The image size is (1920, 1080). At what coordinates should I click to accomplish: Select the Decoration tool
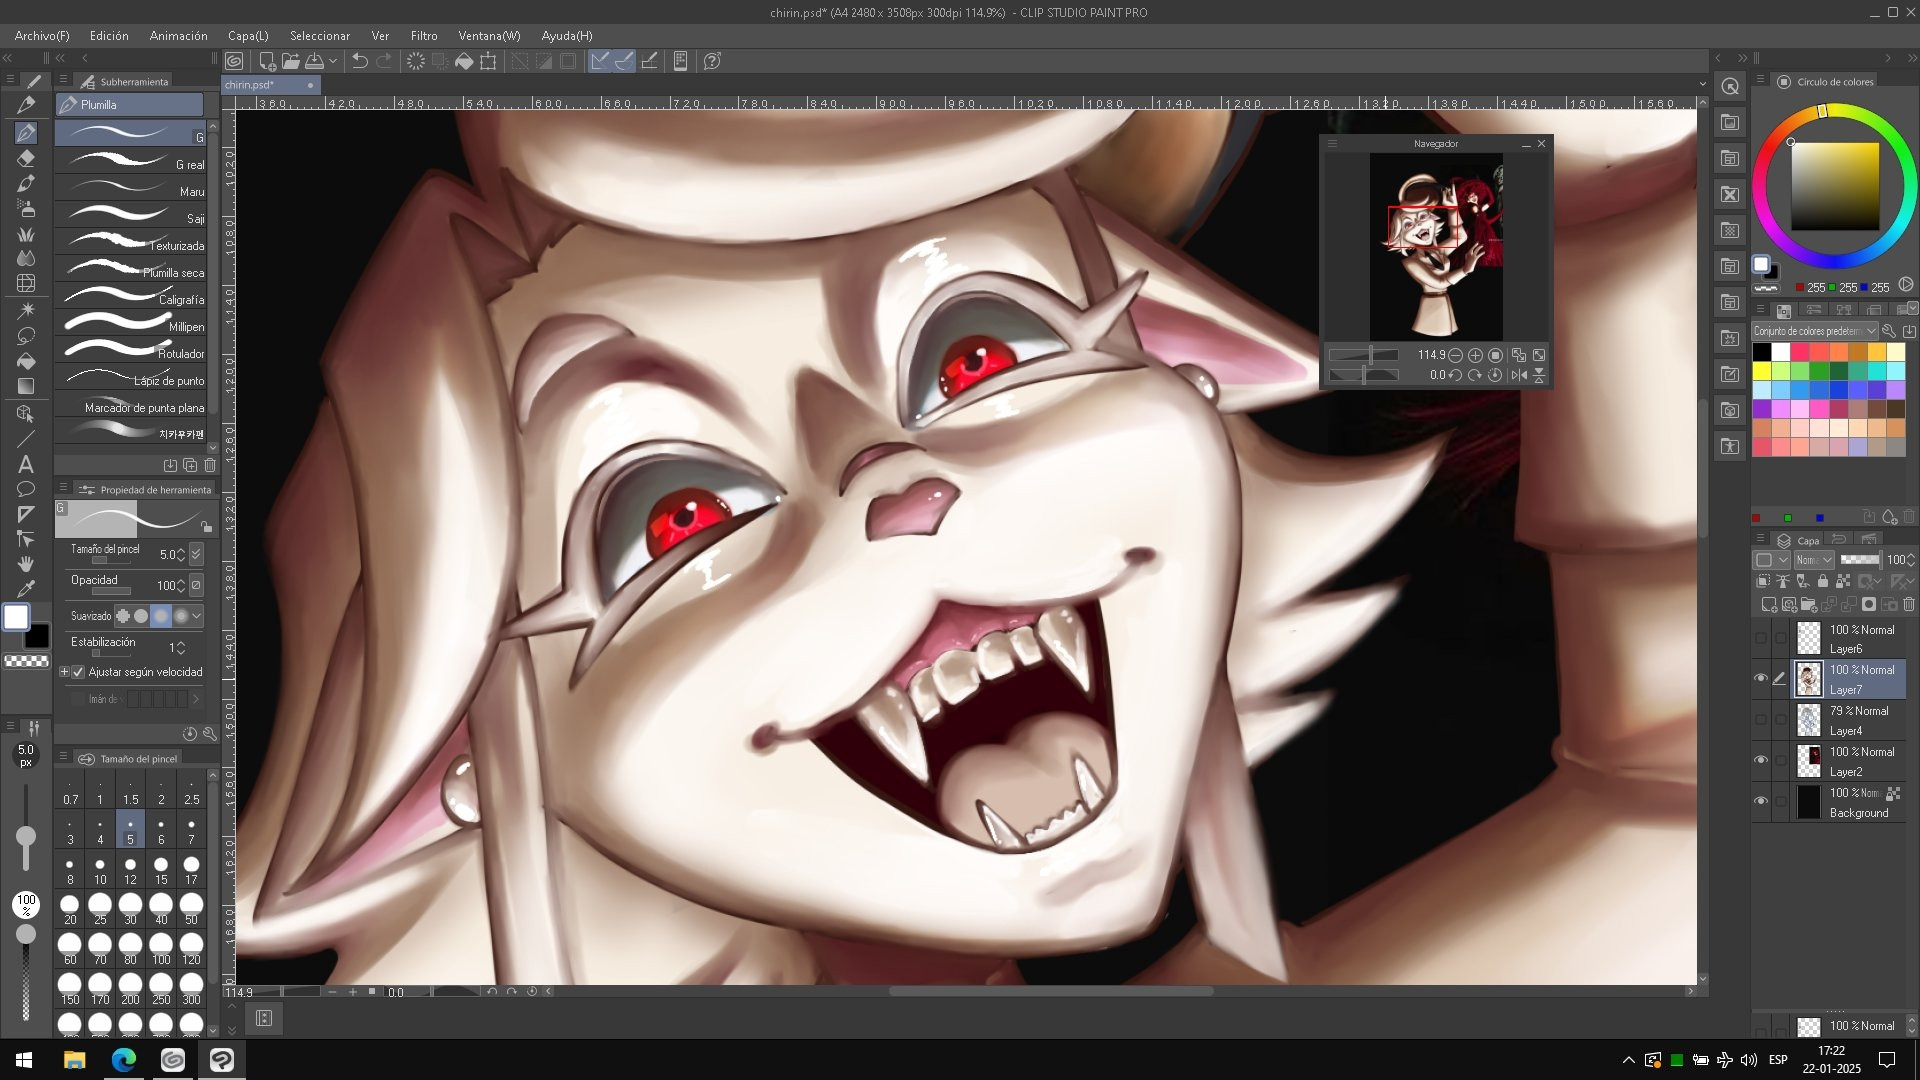click(27, 234)
